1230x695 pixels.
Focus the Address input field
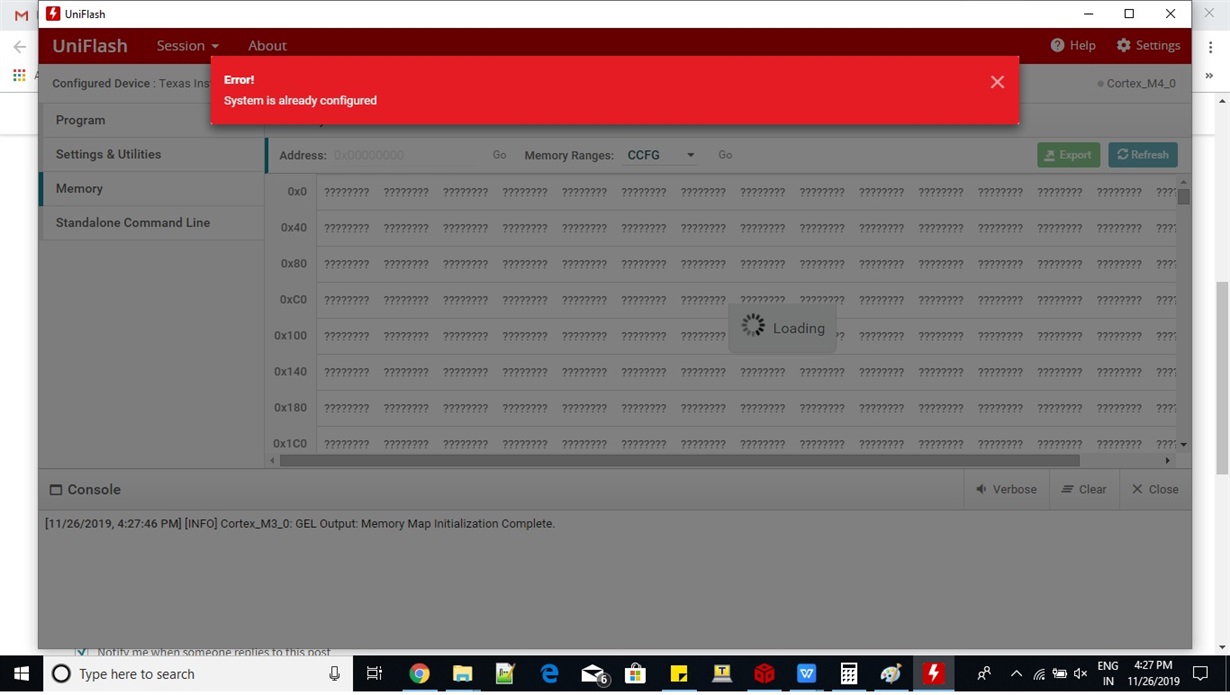pyautogui.click(x=407, y=155)
